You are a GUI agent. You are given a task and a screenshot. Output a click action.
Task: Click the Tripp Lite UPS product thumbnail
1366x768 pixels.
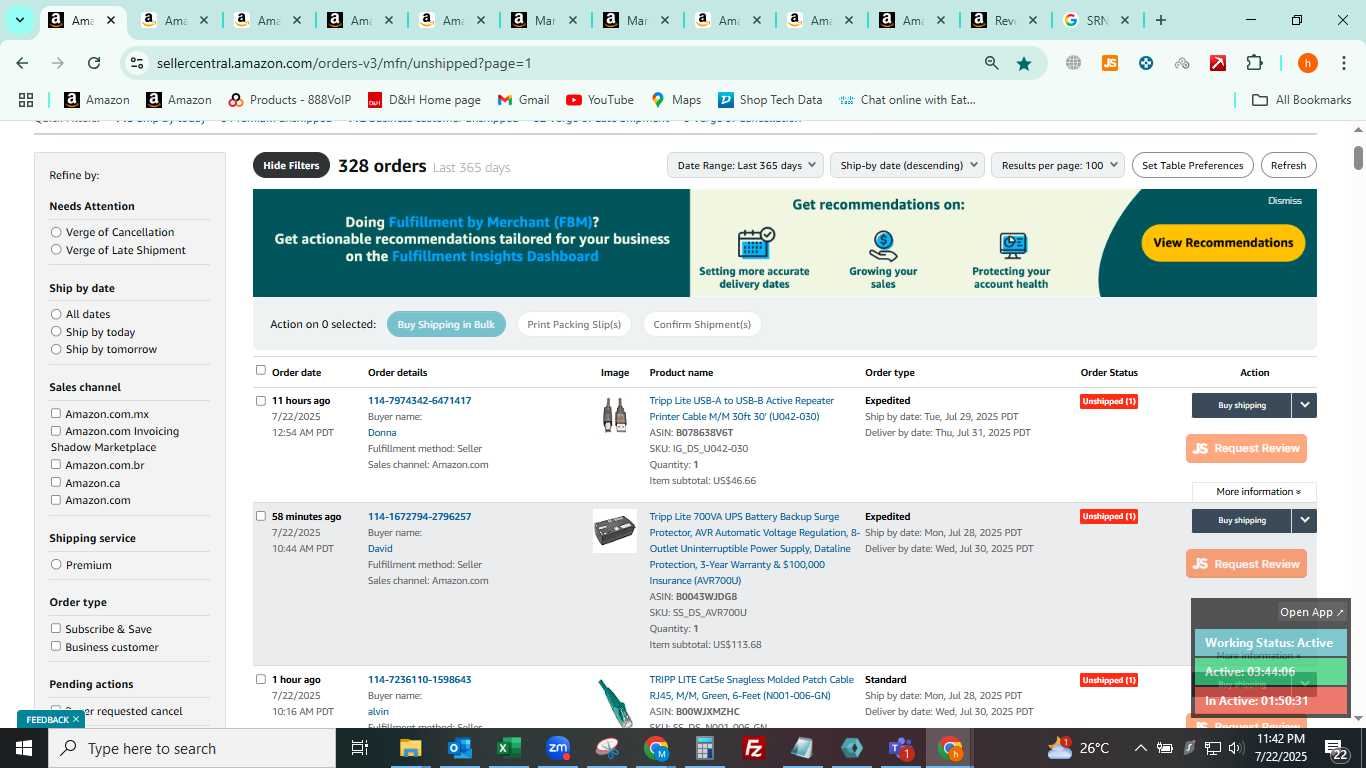tap(614, 530)
